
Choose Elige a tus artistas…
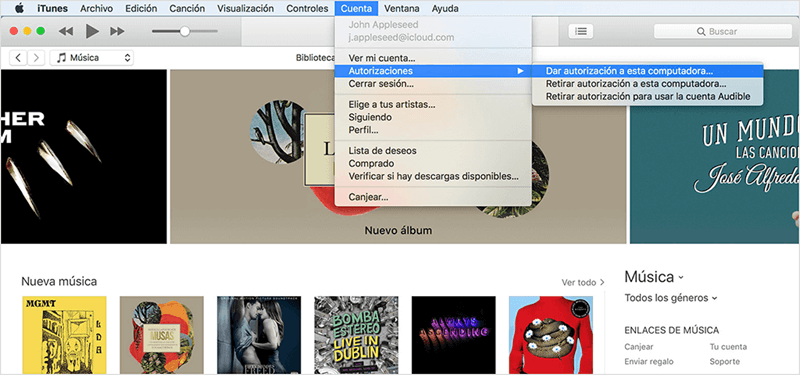[433, 105]
